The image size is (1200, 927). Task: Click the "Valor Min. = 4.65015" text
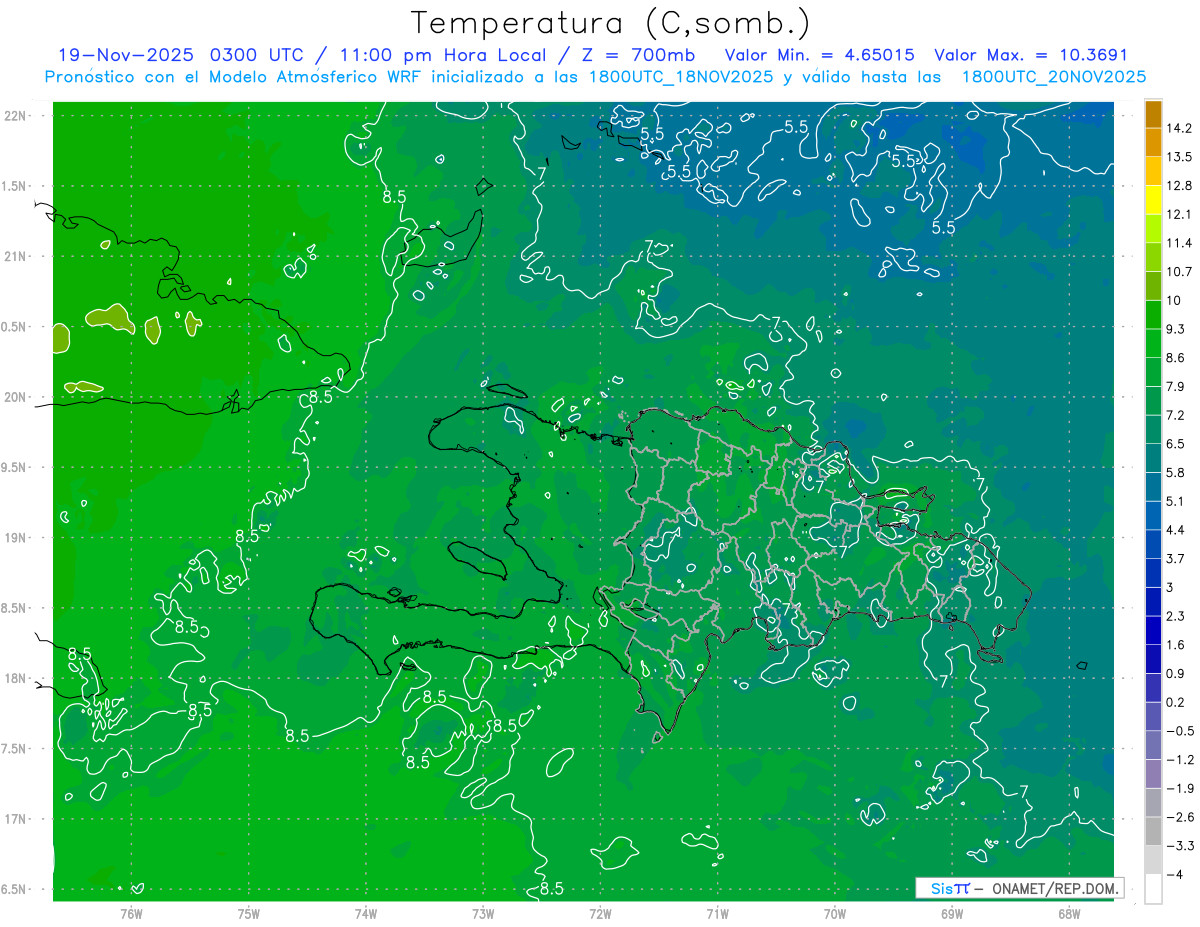[819, 55]
